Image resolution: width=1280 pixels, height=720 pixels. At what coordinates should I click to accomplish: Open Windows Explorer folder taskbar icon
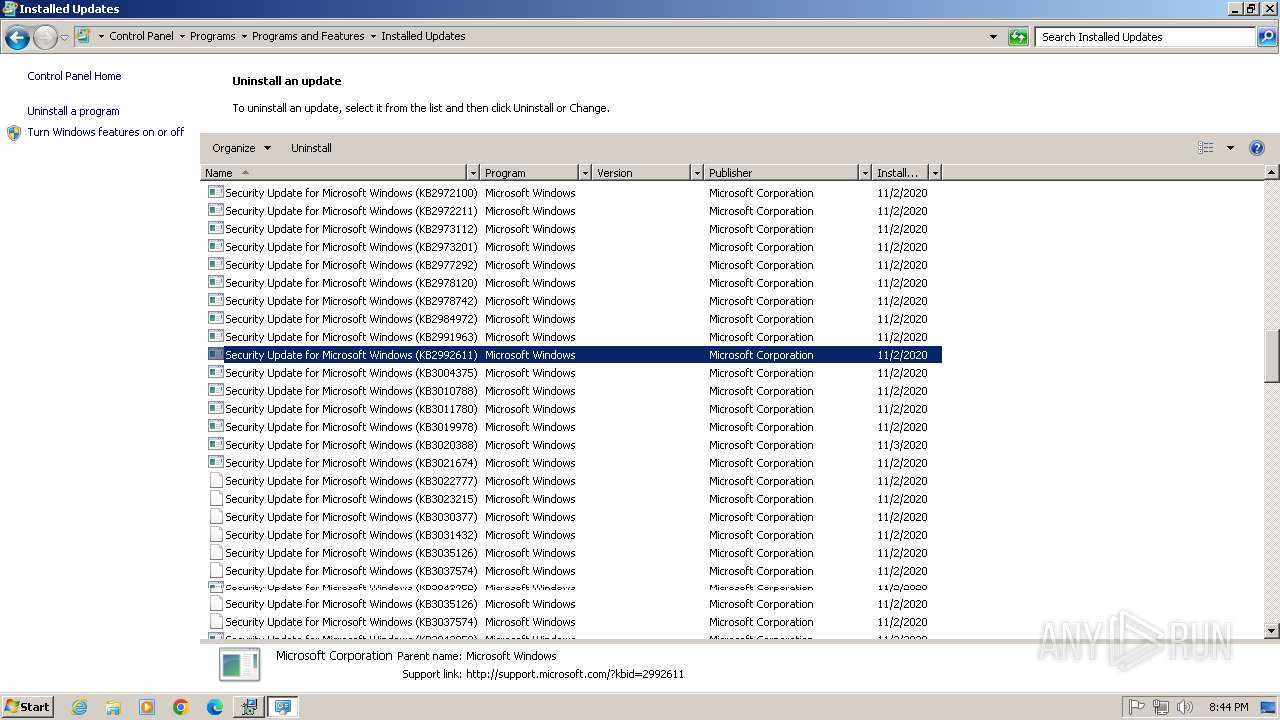point(113,707)
